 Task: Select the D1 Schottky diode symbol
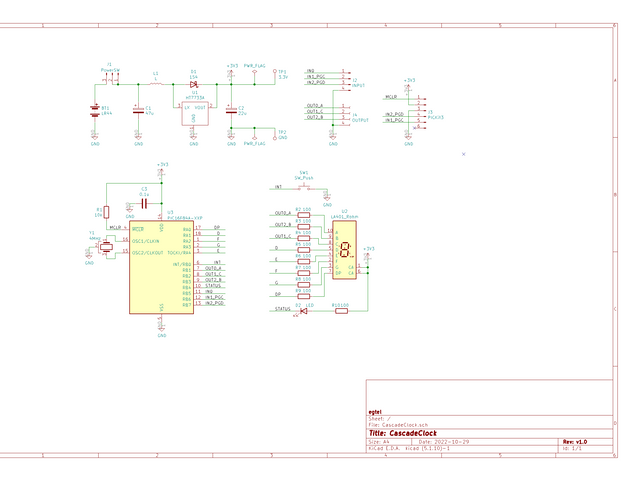point(193,83)
